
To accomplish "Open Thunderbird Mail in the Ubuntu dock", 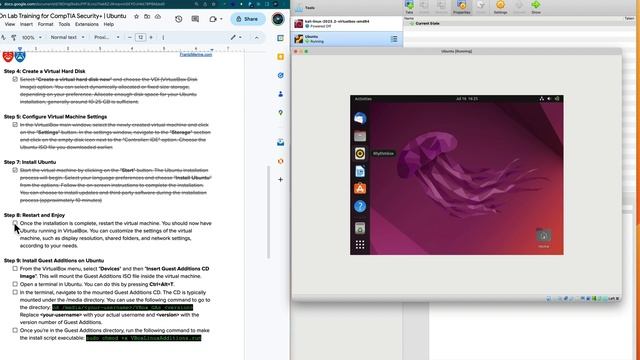I will click(x=360, y=118).
